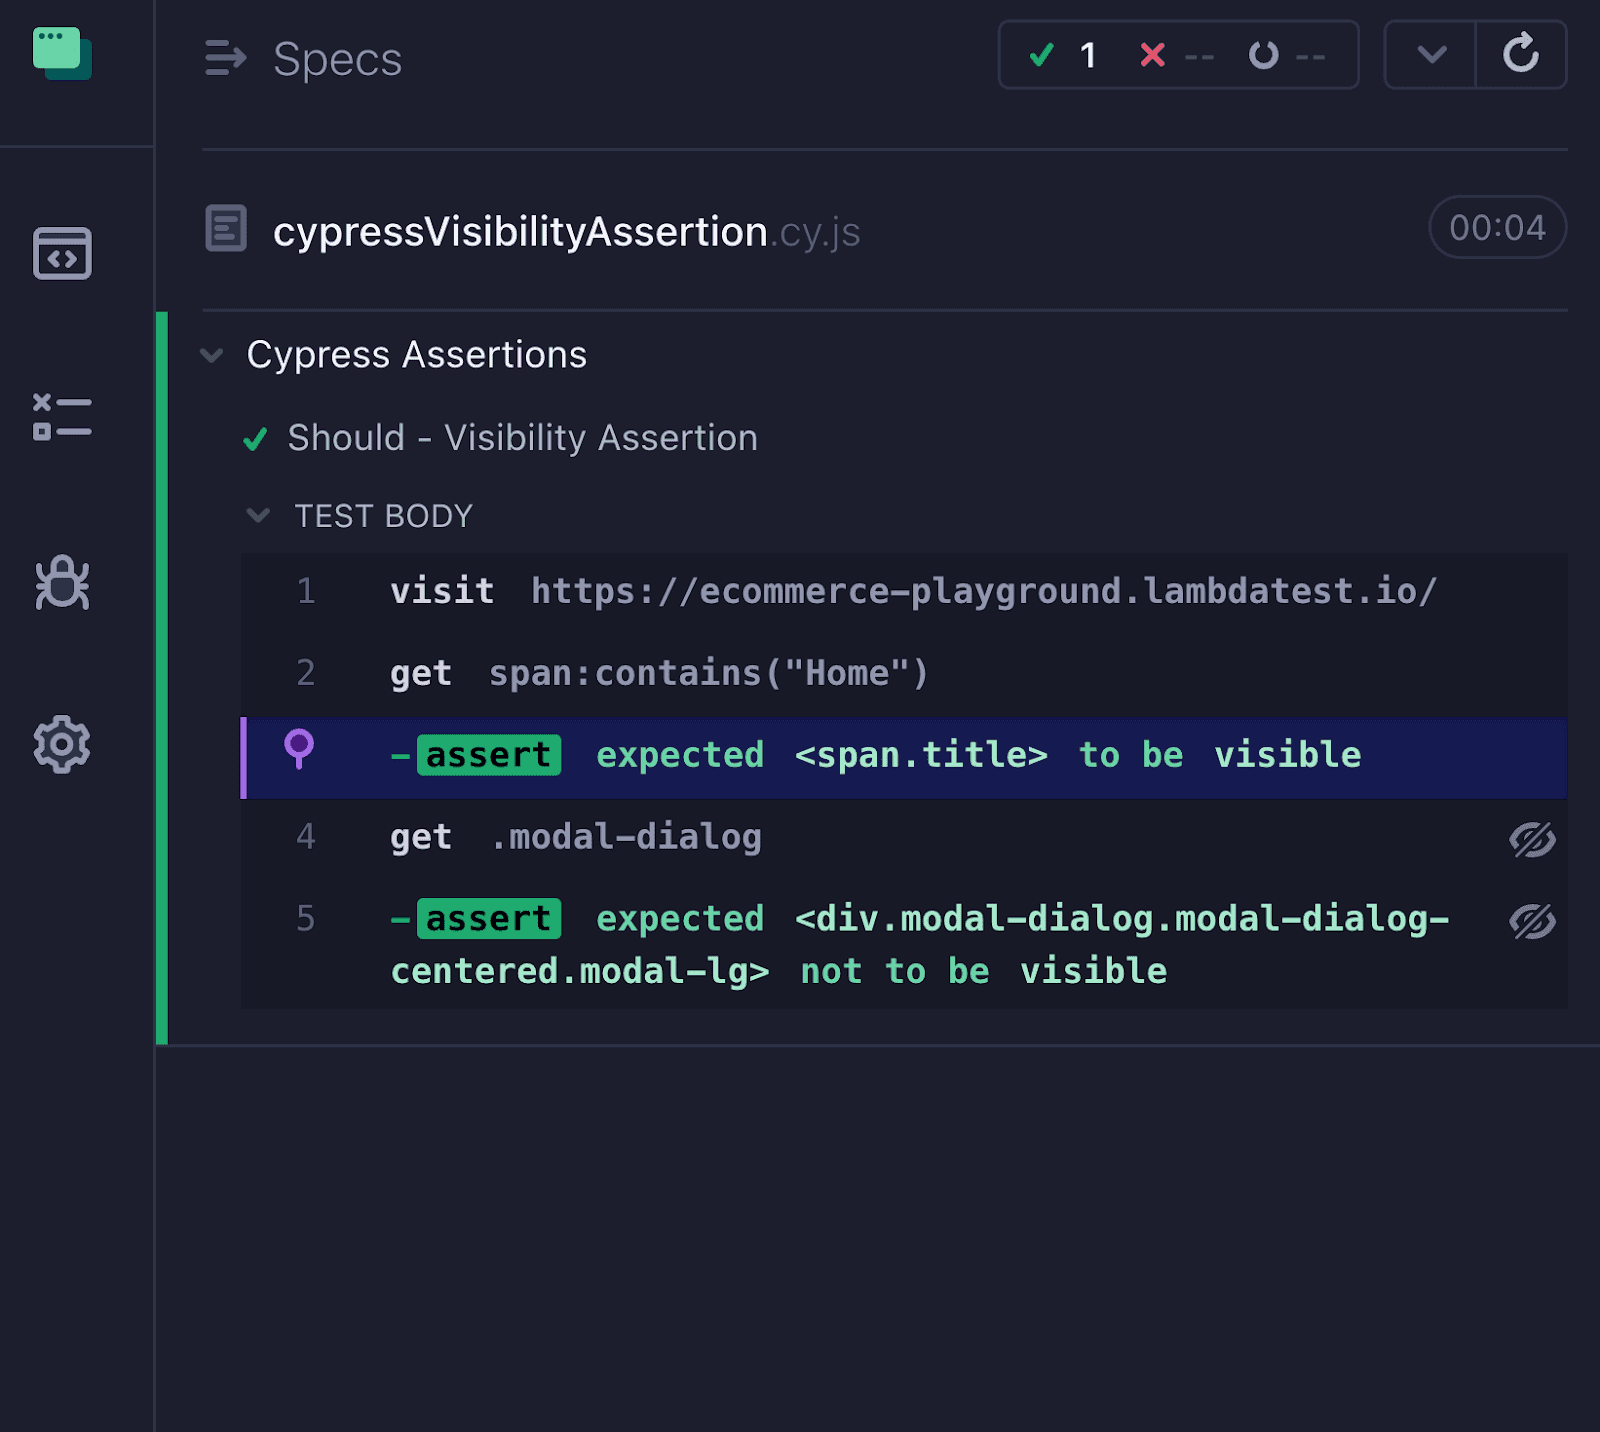Click the Specs header label
Viewport: 1600px width, 1432px height.
tap(338, 60)
